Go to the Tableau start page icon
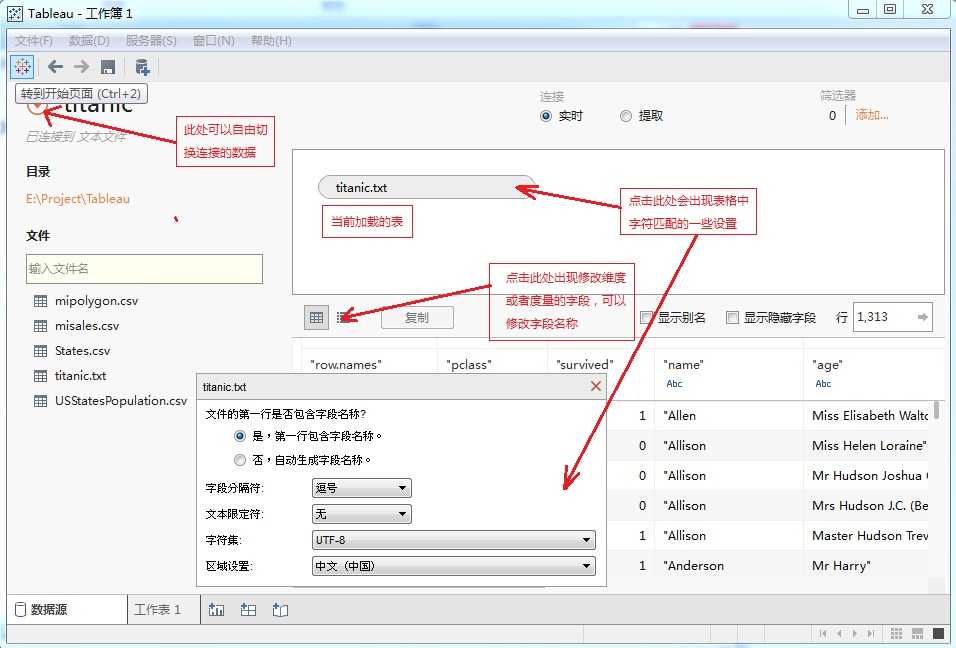Screen dimensions: 956x648 pos(23,66)
